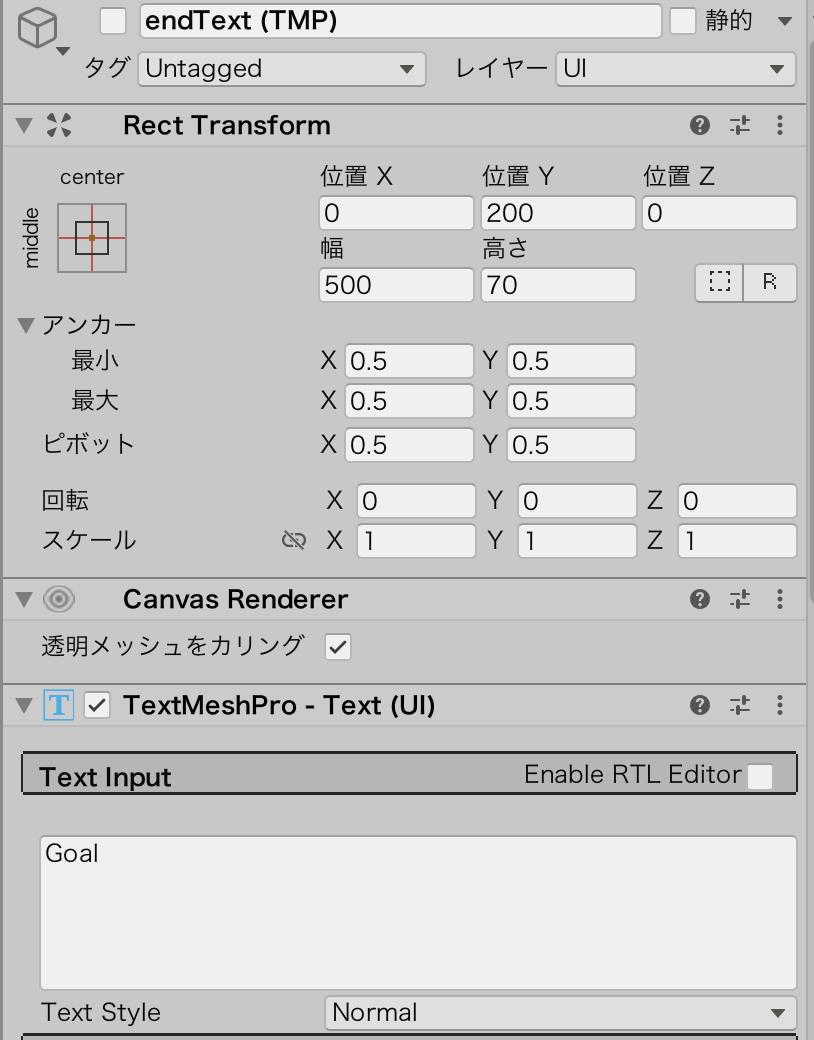Image resolution: width=814 pixels, height=1040 pixels.
Task: Open the anchor presets widget
Action: [x=91, y=237]
